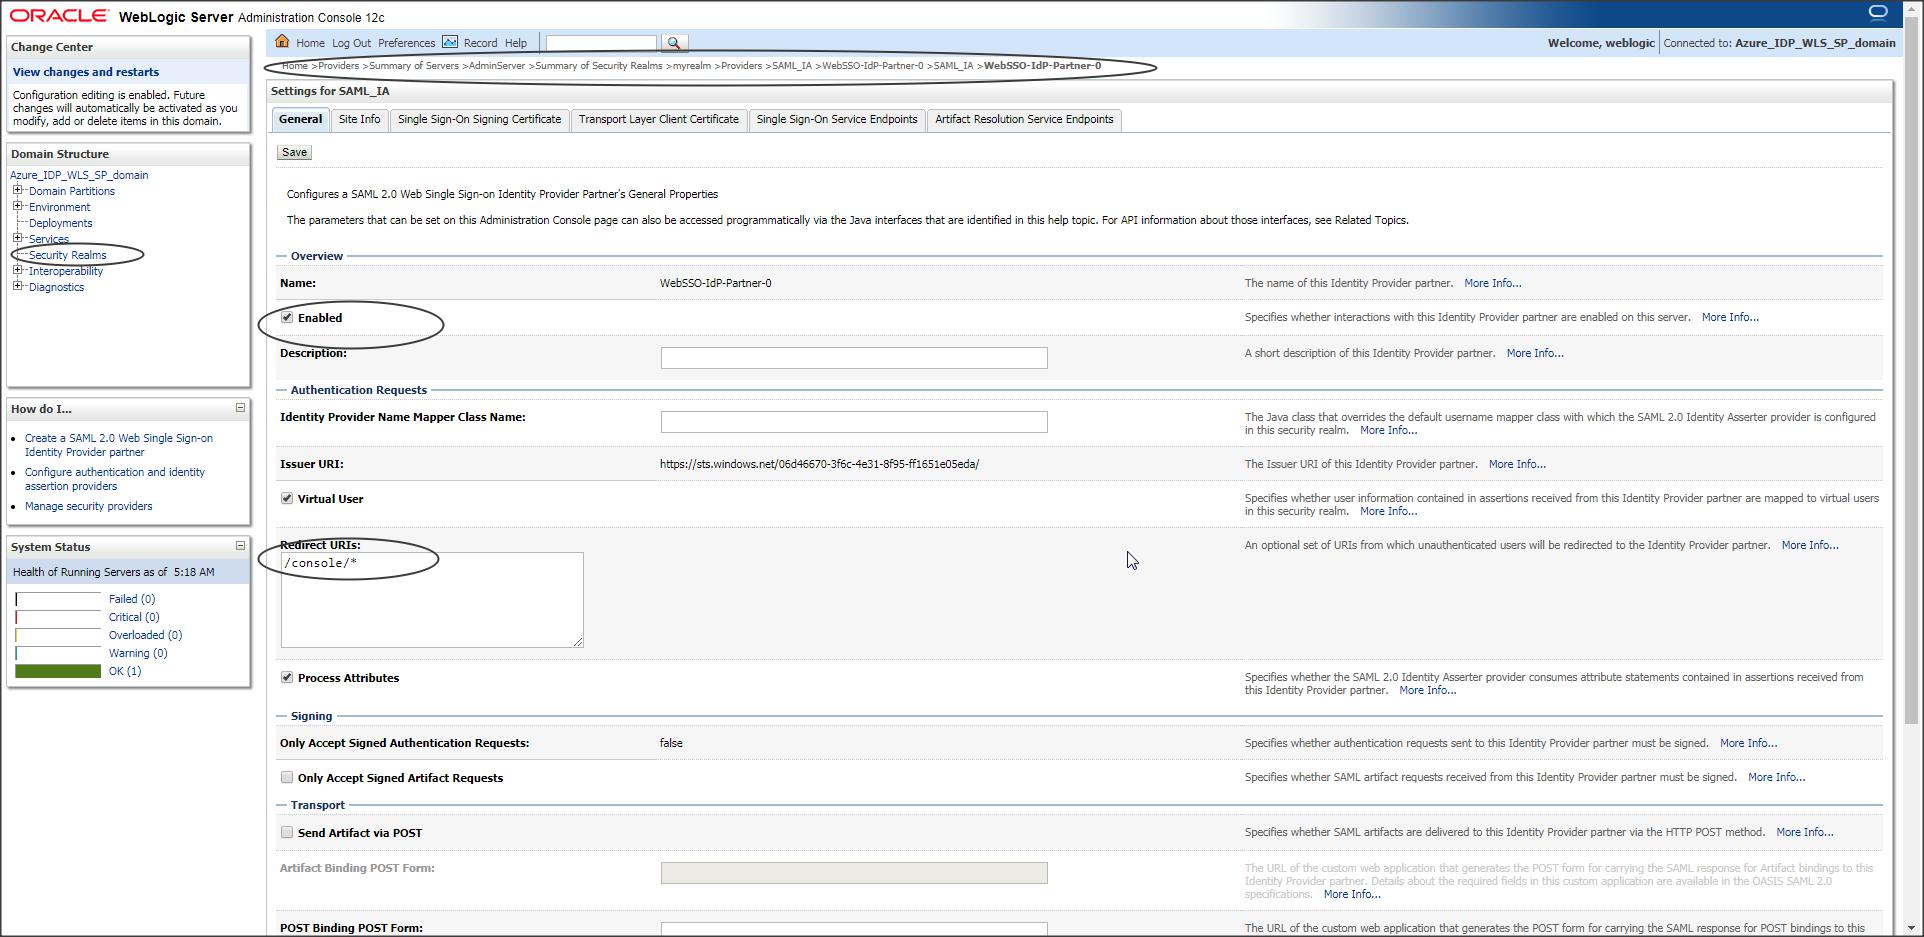Toggle the Process Attributes checkbox
1924x937 pixels.
[287, 678]
